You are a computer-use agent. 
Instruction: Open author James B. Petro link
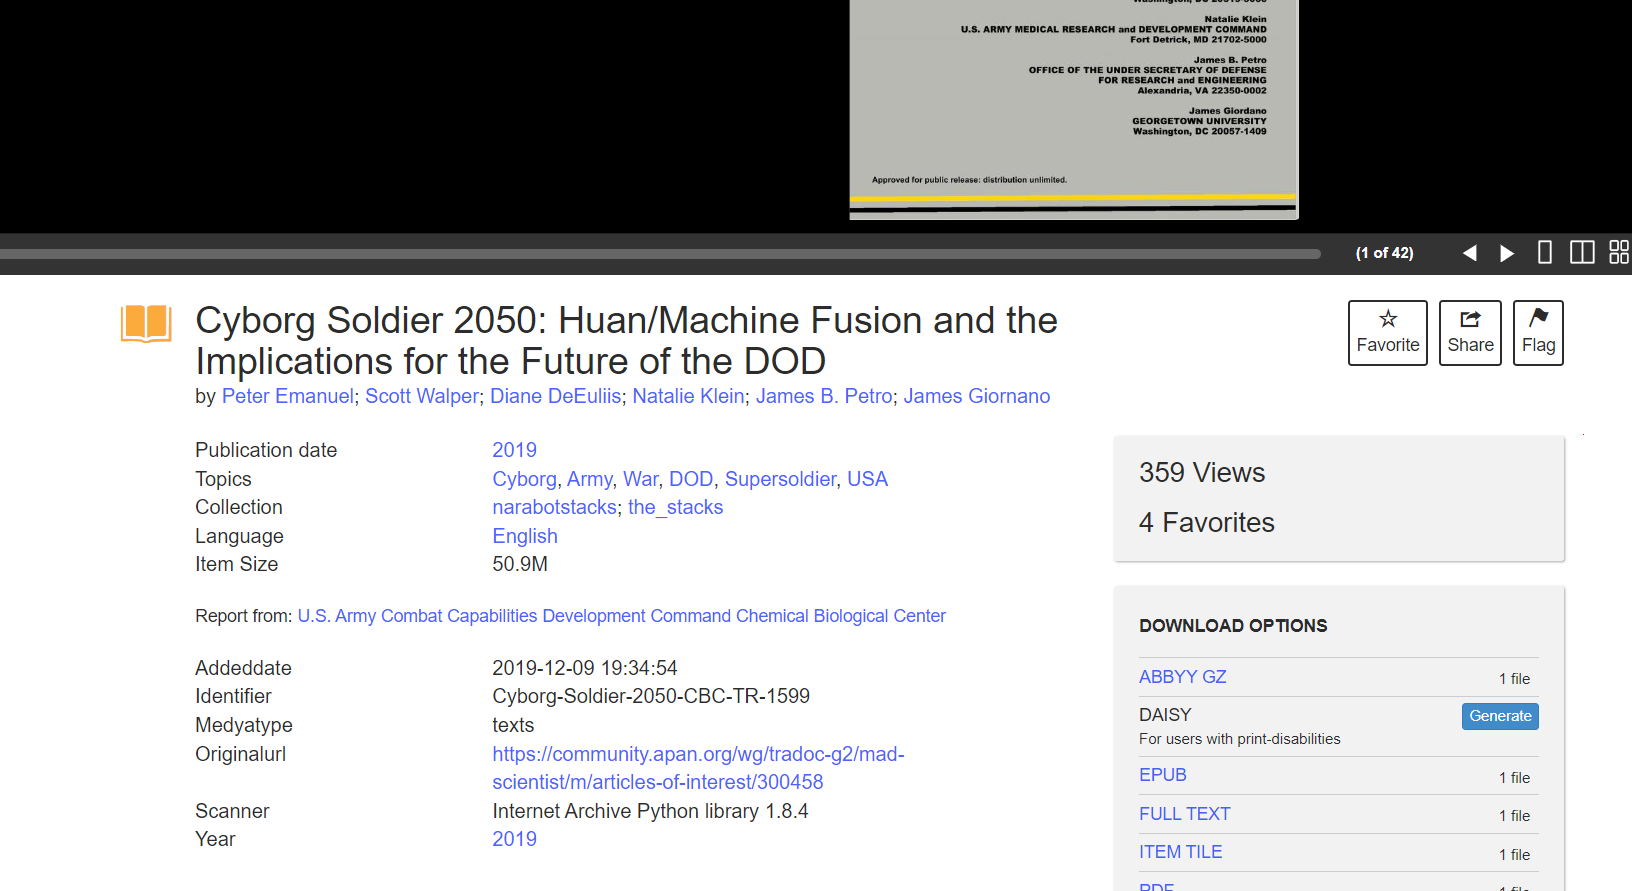(x=824, y=396)
